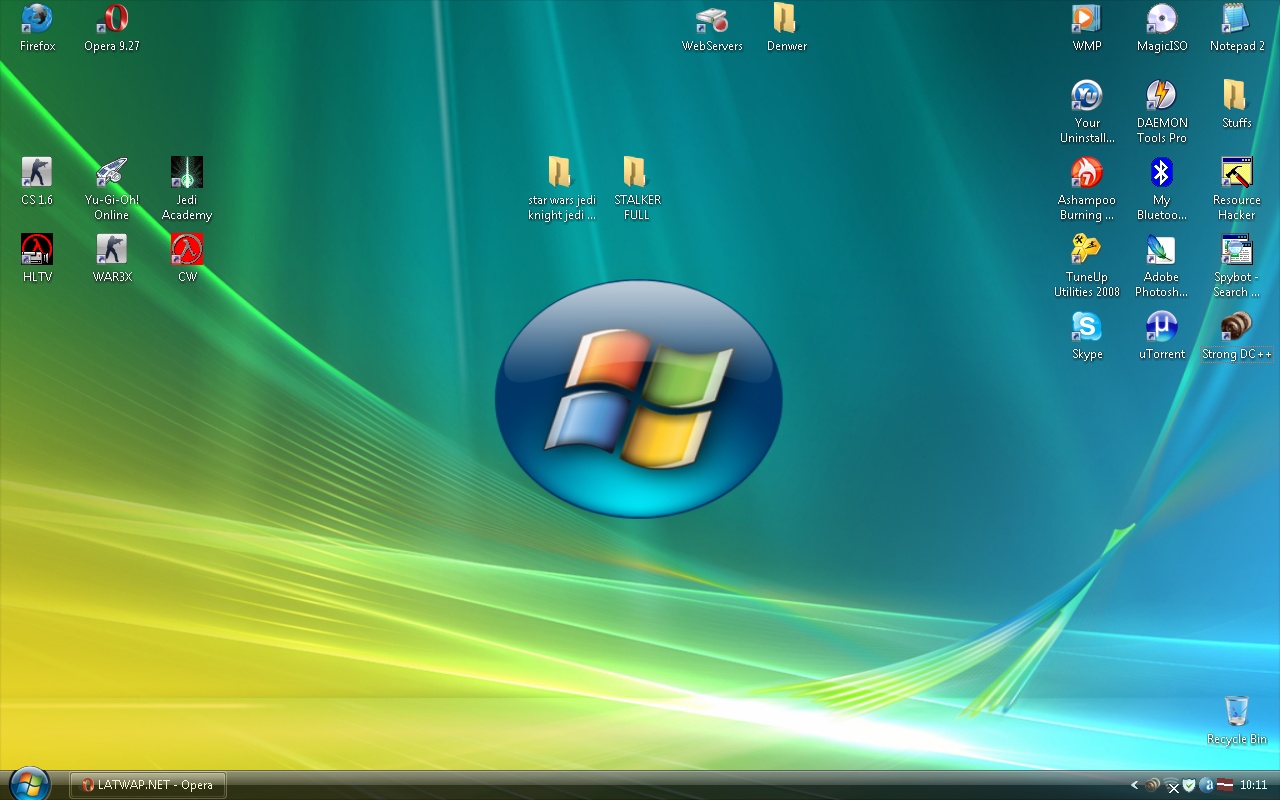This screenshot has height=800, width=1280.
Task: Click the MagicISO disc icon
Action: 1162,27
